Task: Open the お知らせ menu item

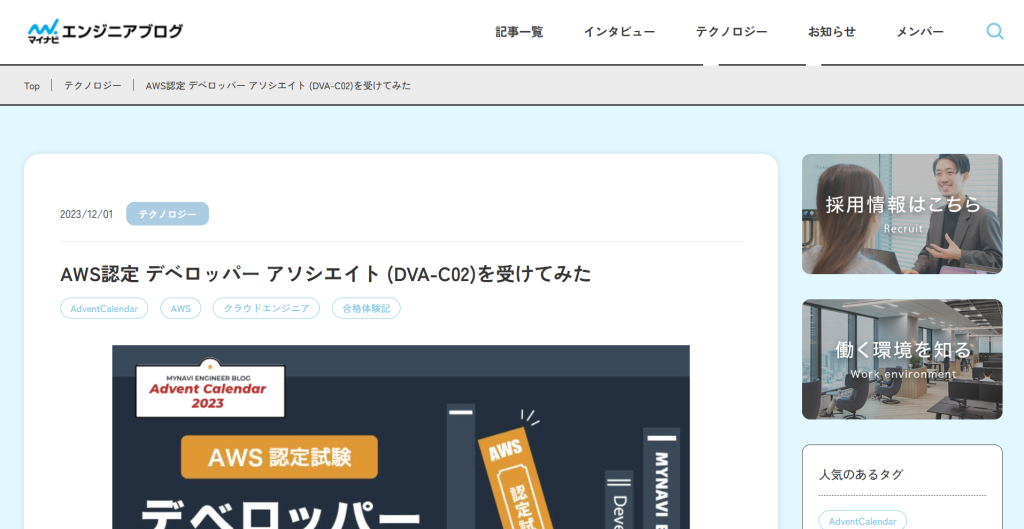Action: pyautogui.click(x=832, y=31)
